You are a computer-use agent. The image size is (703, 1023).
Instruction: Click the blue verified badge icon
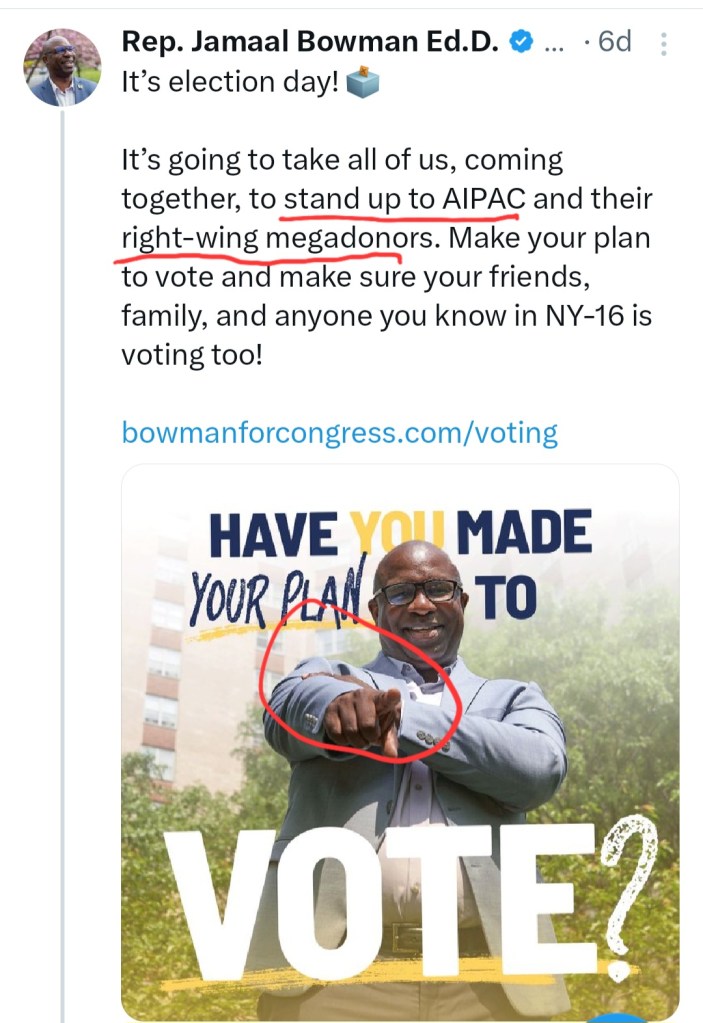coord(521,42)
